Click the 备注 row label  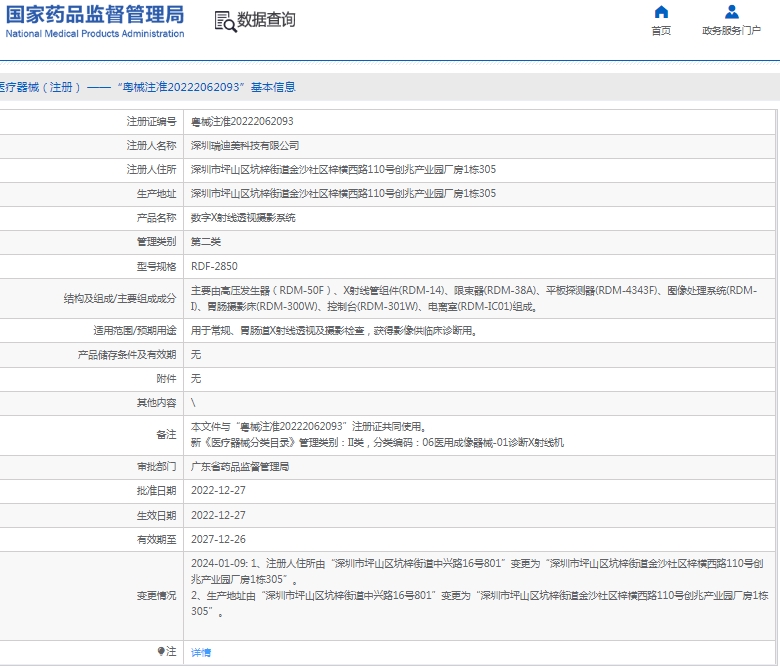point(167,435)
